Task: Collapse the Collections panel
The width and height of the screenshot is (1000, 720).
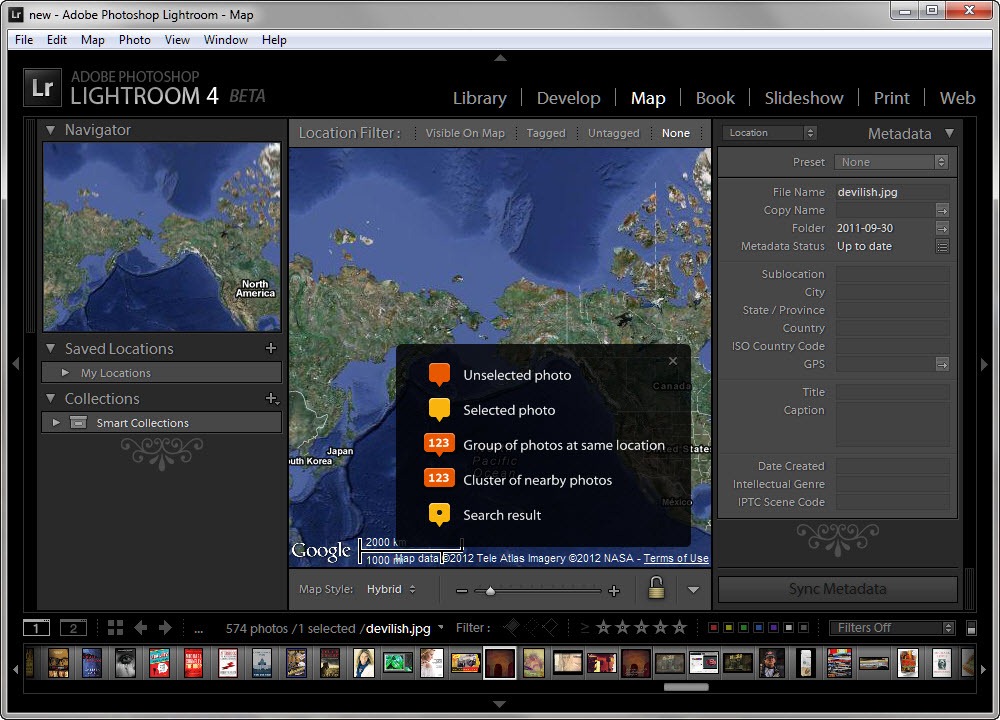Action: coord(50,399)
